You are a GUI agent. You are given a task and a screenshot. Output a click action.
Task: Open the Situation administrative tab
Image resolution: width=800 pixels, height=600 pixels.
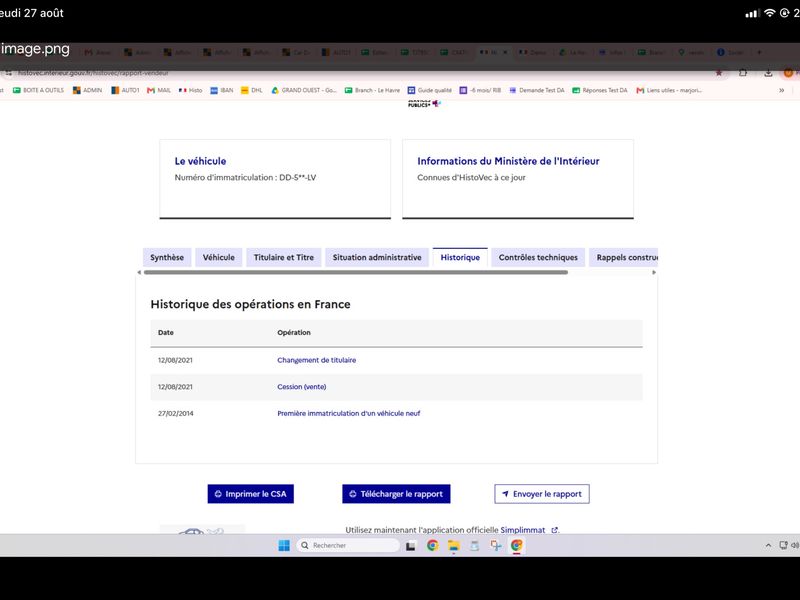pos(377,258)
